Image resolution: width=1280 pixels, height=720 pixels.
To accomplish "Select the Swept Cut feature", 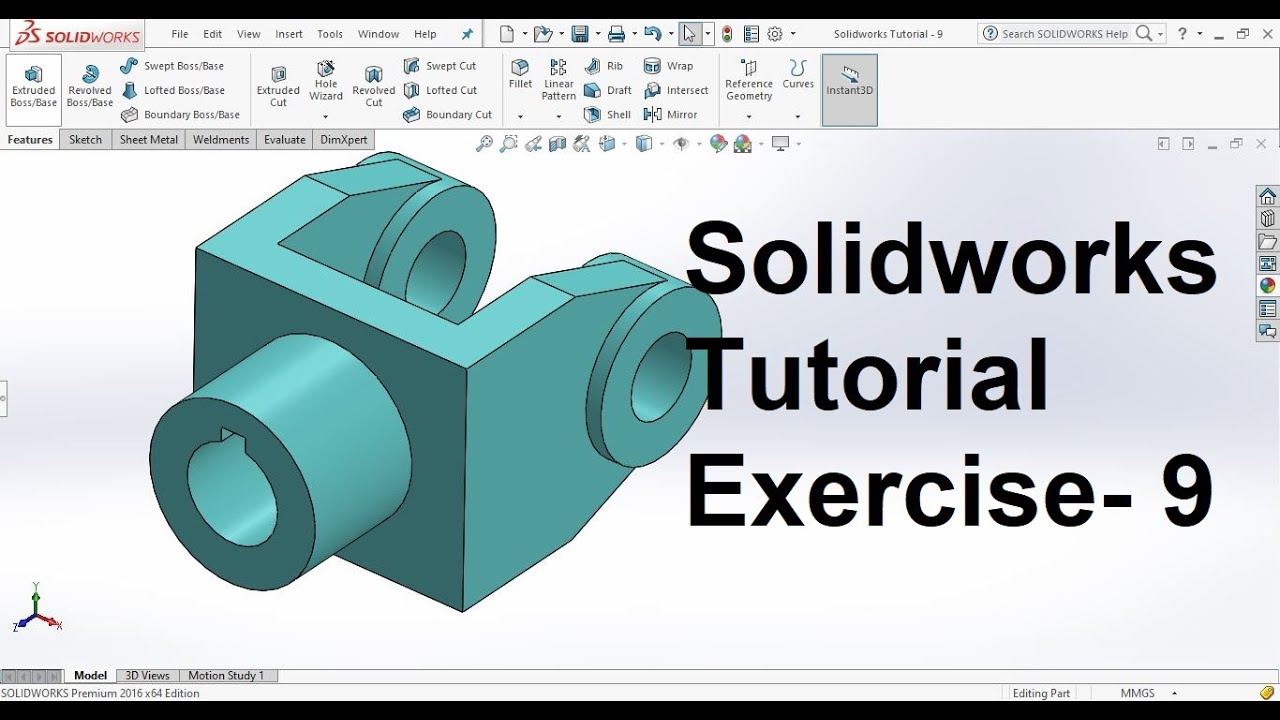I will (440, 66).
